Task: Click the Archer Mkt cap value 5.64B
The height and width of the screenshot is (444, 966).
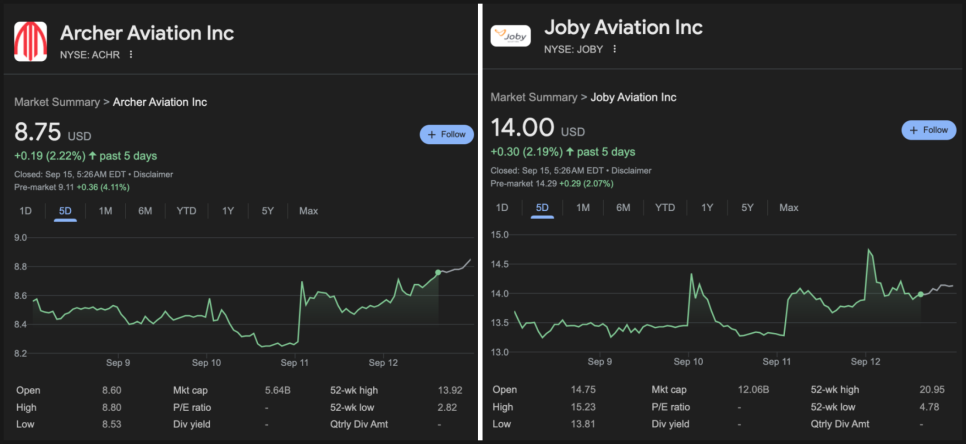Action: 277,390
